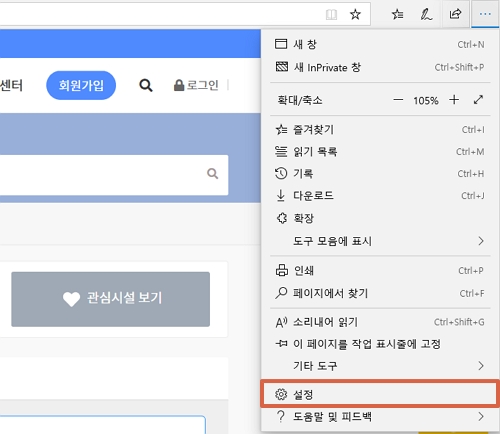Viewport: 500px width, 434px height.
Task: Select the add notes pen icon
Action: [426, 14]
